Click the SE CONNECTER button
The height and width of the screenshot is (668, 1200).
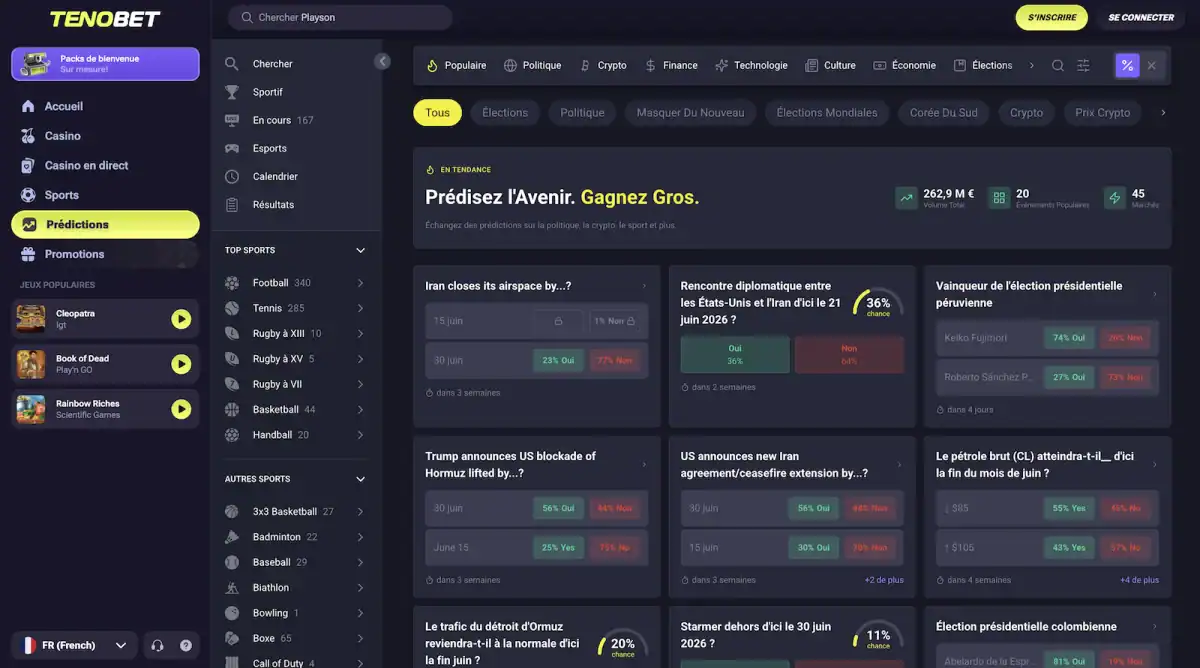[1141, 17]
